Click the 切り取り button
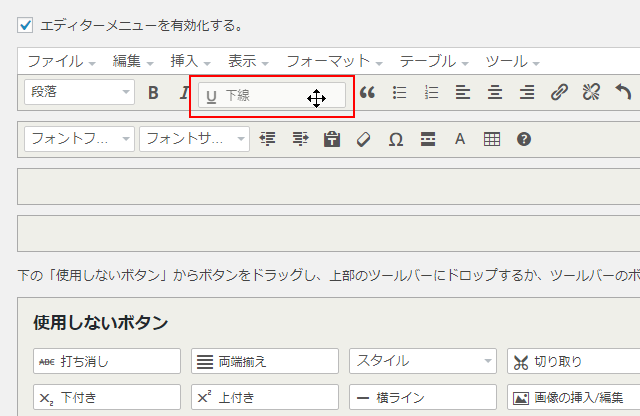The image size is (640, 416). [572, 361]
